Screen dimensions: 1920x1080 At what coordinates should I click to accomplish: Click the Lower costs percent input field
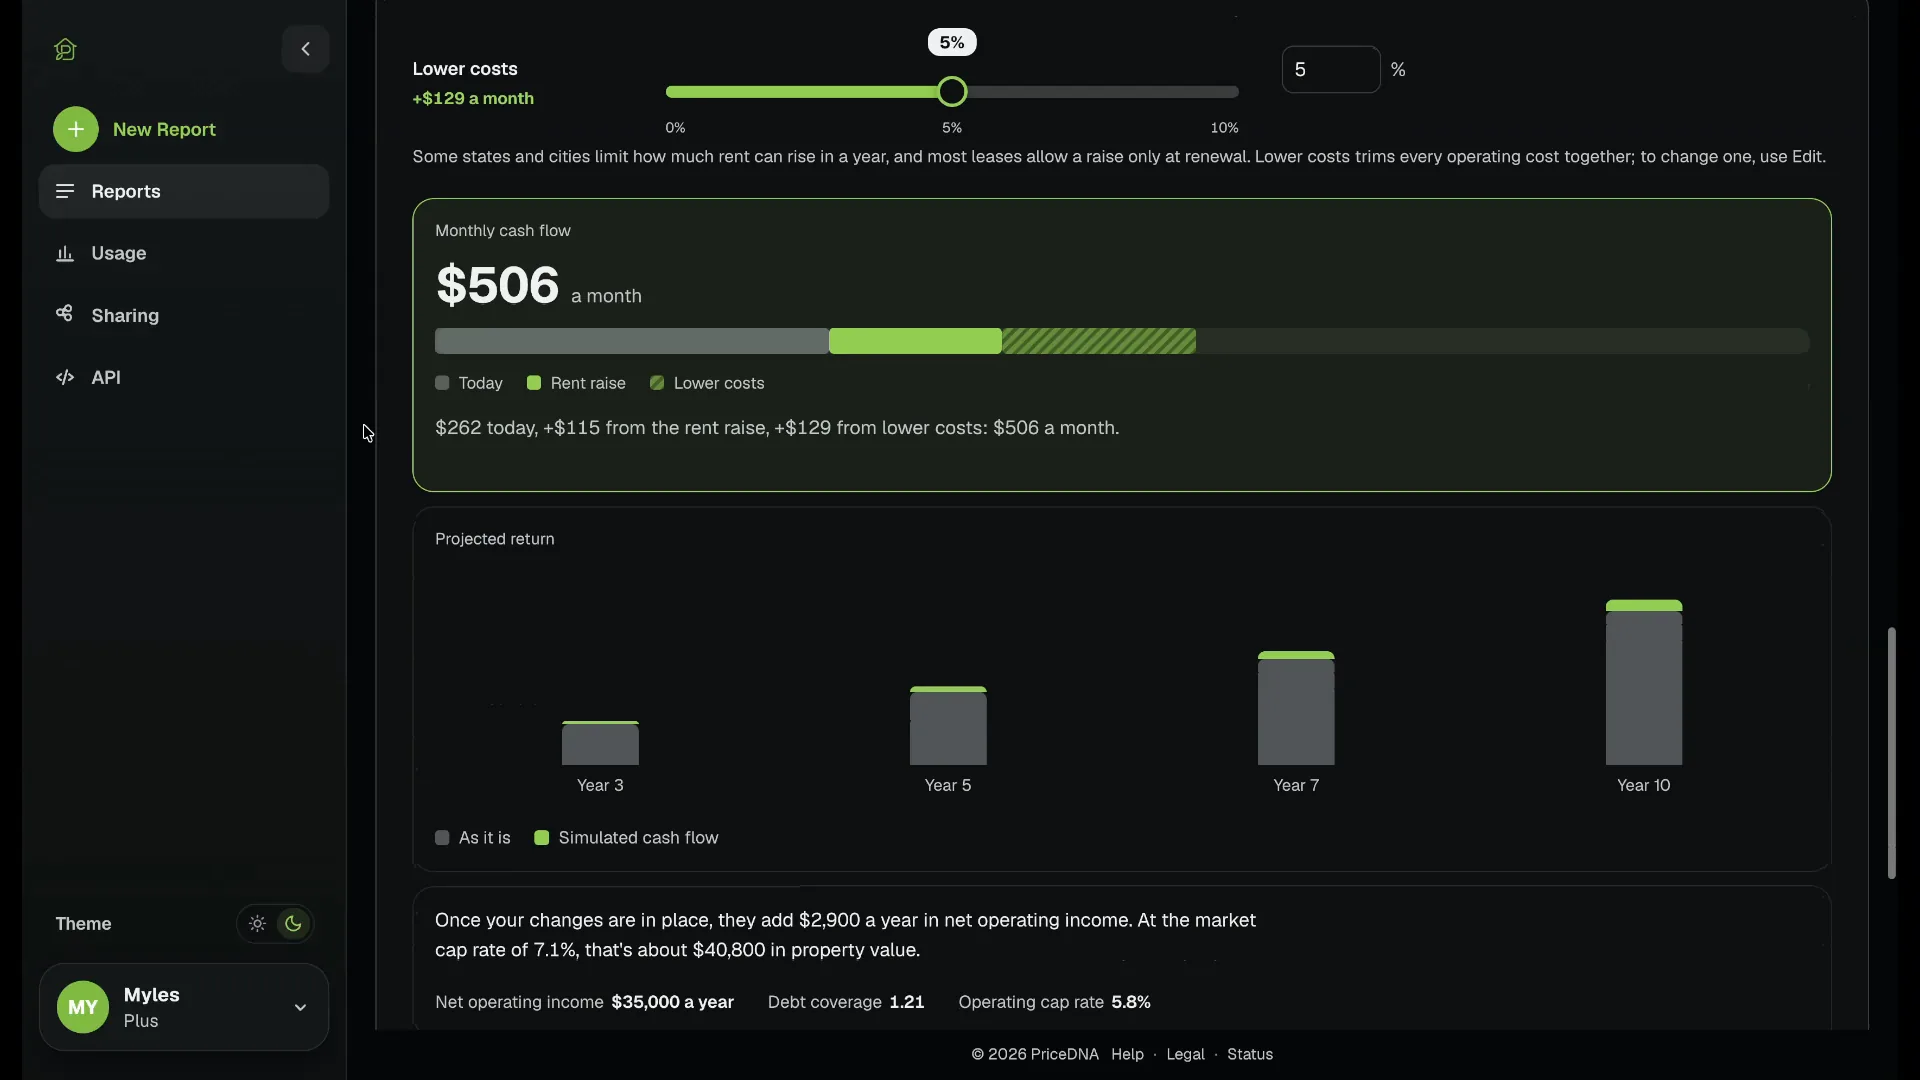1331,70
